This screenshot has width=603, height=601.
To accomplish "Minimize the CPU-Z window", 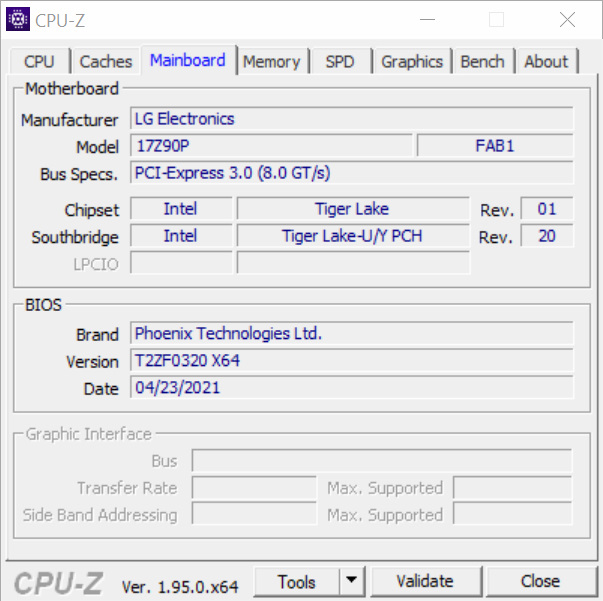I will (427, 19).
